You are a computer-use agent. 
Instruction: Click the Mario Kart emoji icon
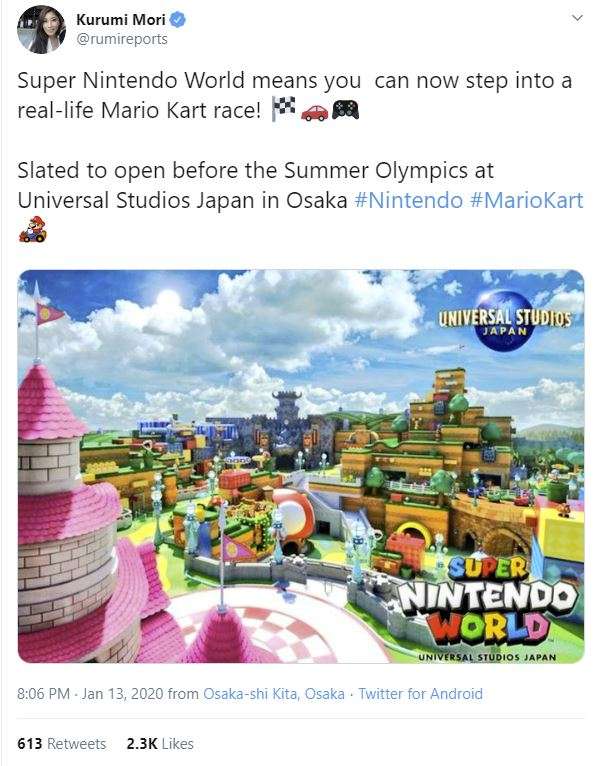pos(33,230)
